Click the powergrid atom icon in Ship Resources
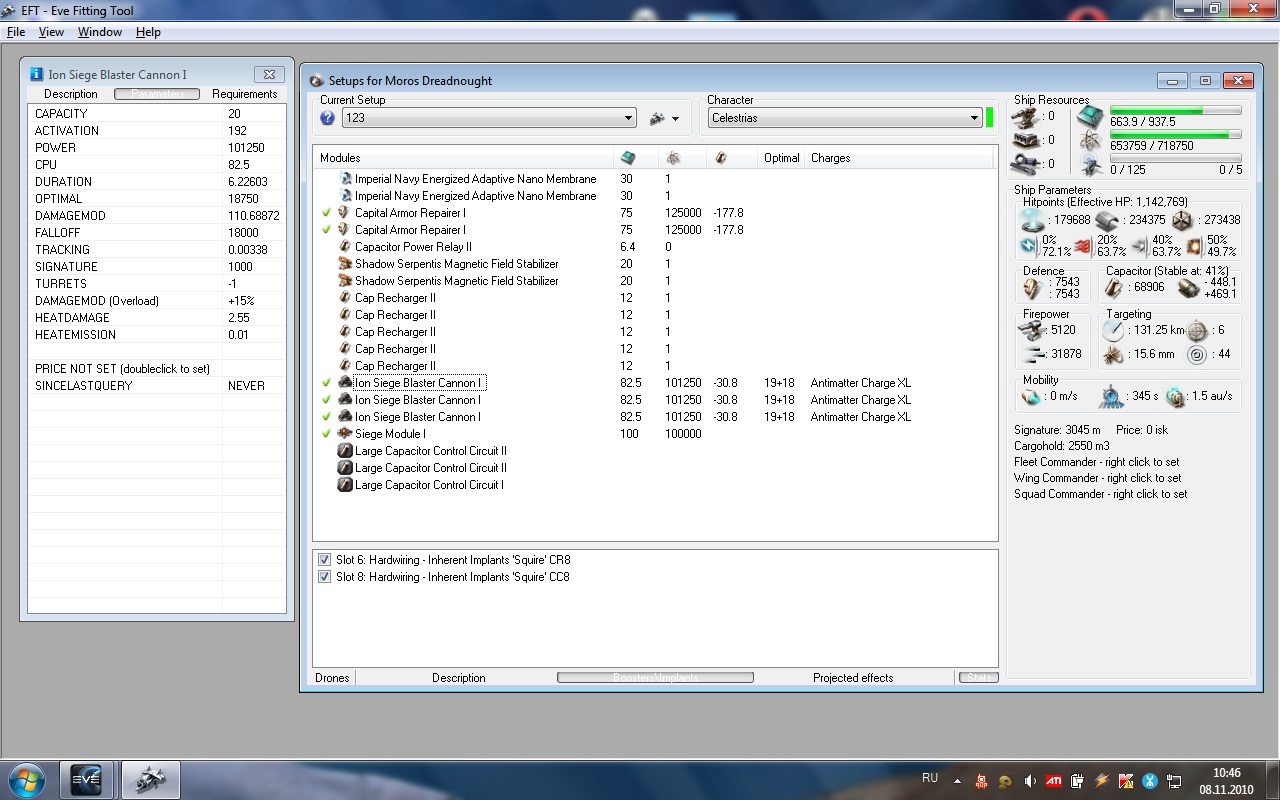Viewport: 1280px width, 800px height. coord(1090,140)
